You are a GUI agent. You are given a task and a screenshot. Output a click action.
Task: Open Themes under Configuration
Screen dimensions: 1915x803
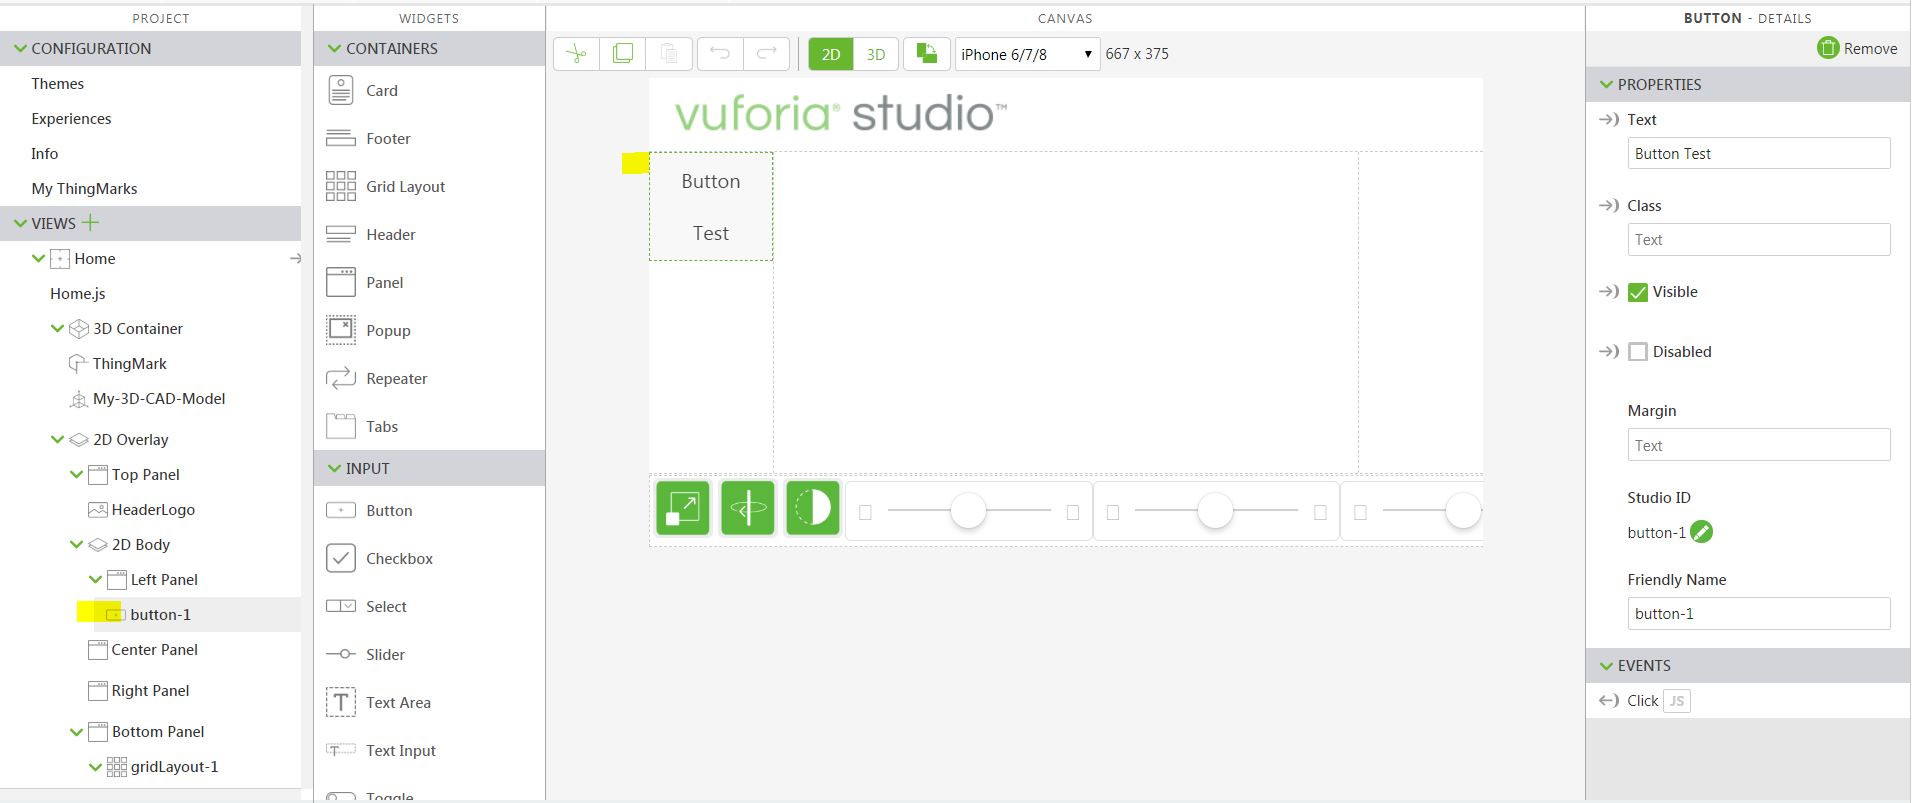click(x=58, y=84)
